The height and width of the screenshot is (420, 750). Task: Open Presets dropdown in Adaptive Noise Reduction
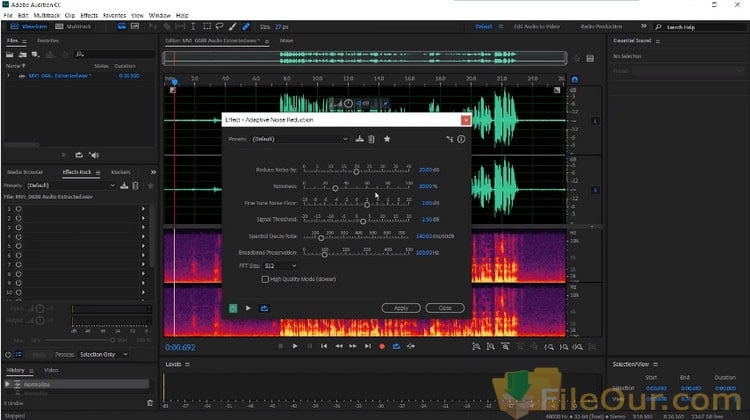(300, 139)
